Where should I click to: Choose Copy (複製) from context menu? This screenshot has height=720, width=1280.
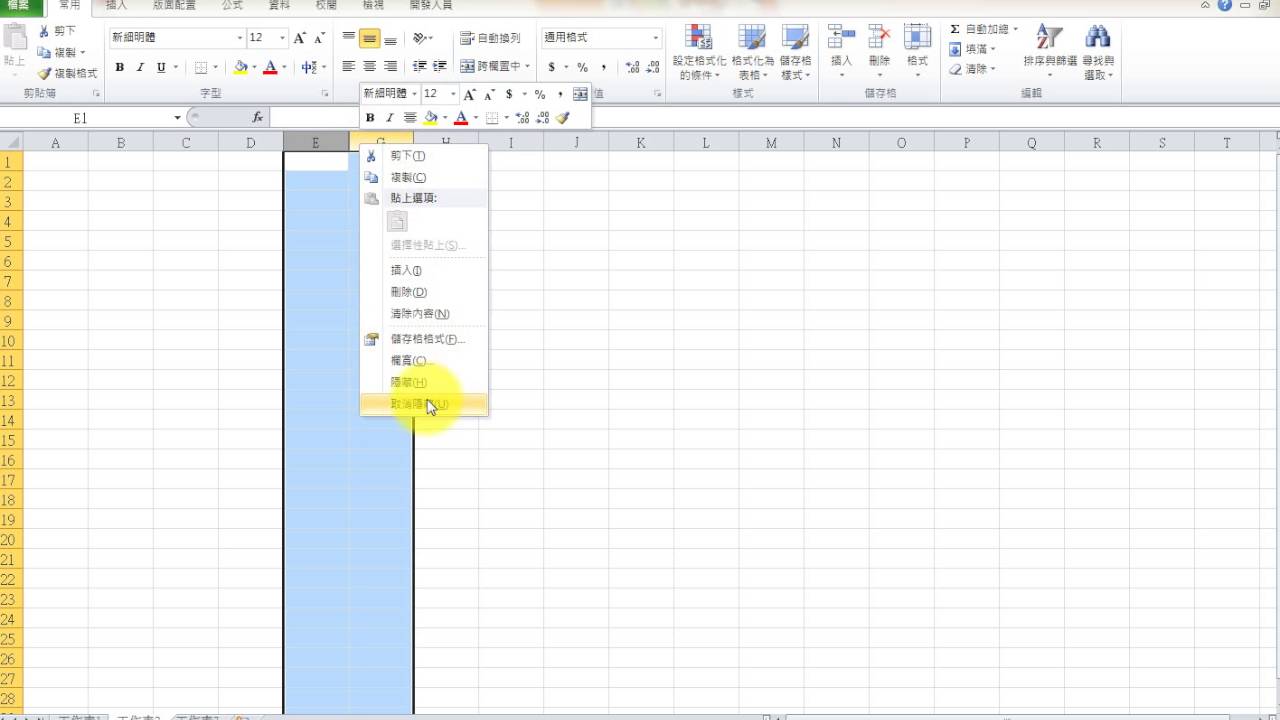pos(424,177)
